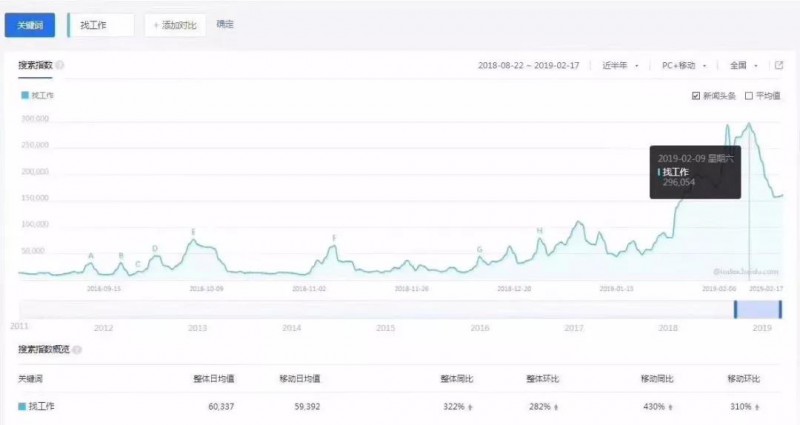
Task: Select the 搜索指数 tab
Action: [x=35, y=65]
